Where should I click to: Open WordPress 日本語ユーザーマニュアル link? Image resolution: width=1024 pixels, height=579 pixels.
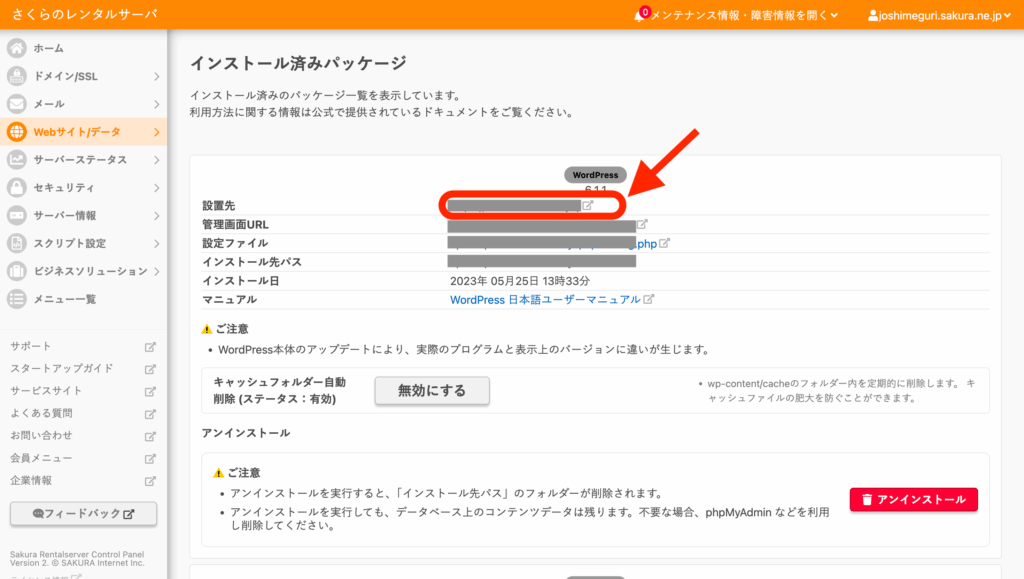coord(545,299)
